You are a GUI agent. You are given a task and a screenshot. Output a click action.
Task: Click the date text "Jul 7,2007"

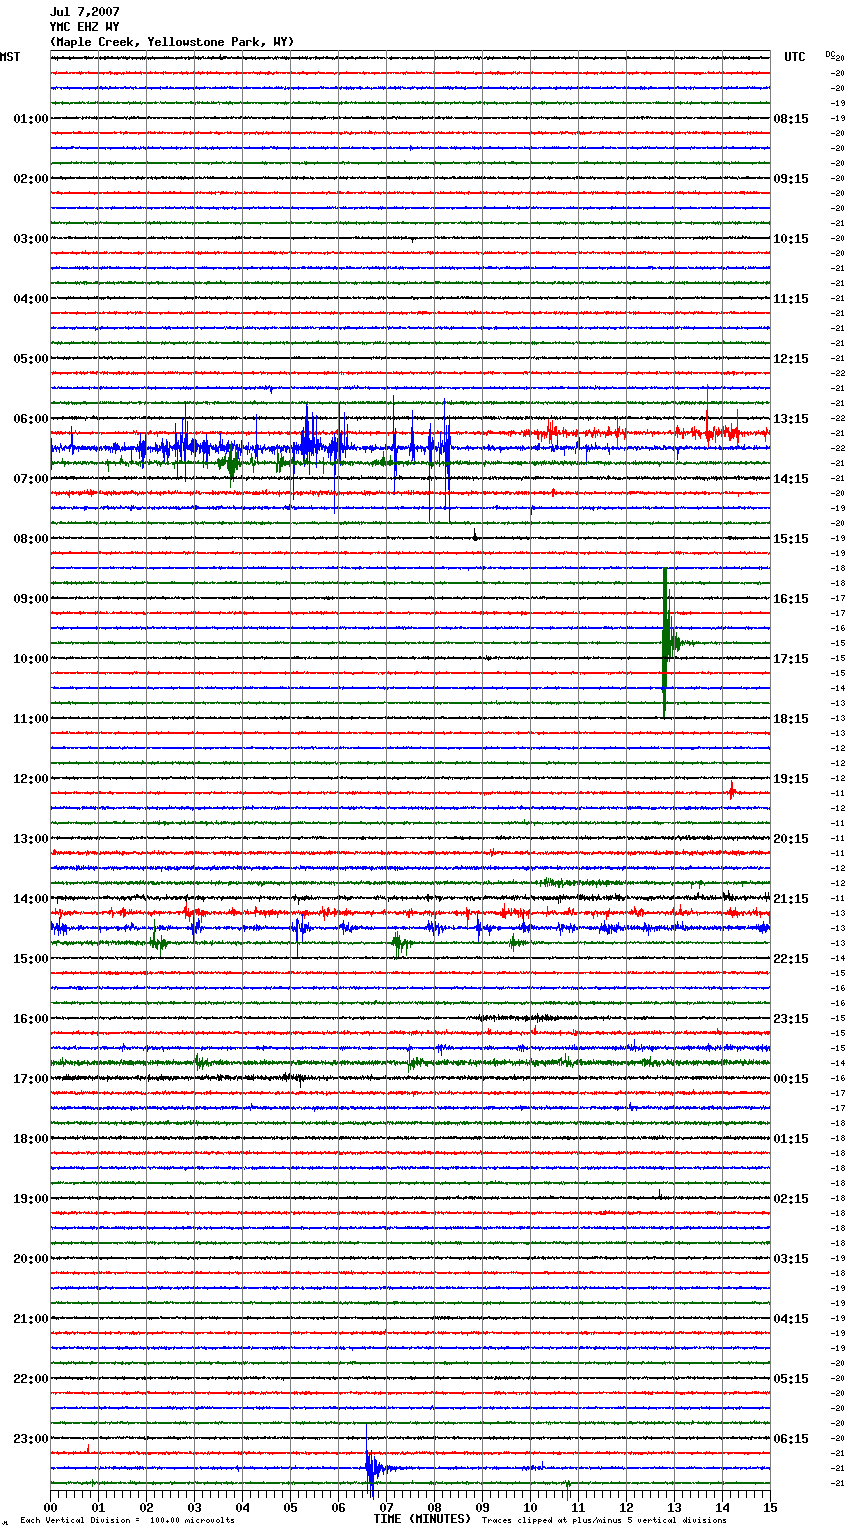85,12
